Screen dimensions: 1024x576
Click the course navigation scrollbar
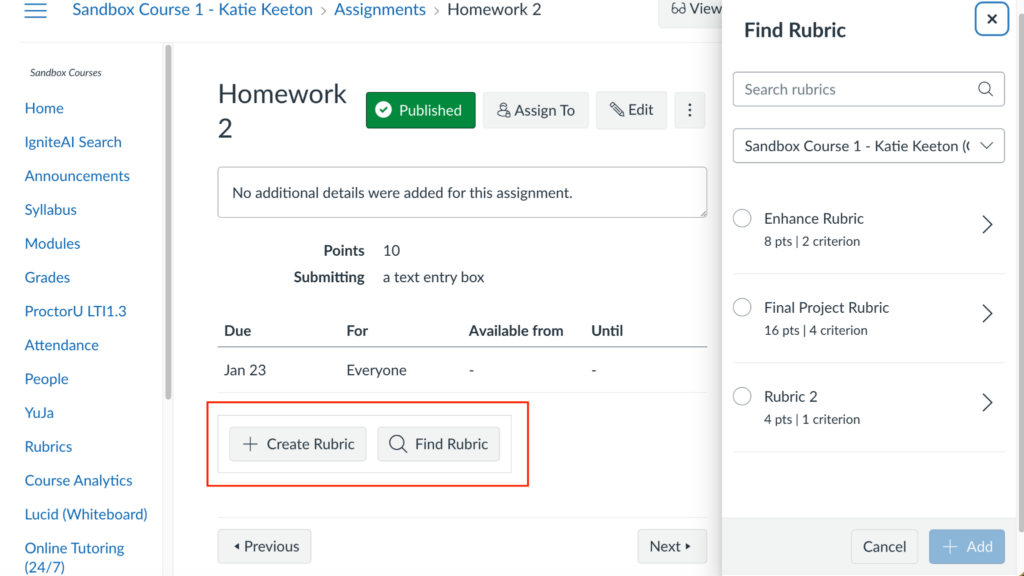click(x=168, y=222)
